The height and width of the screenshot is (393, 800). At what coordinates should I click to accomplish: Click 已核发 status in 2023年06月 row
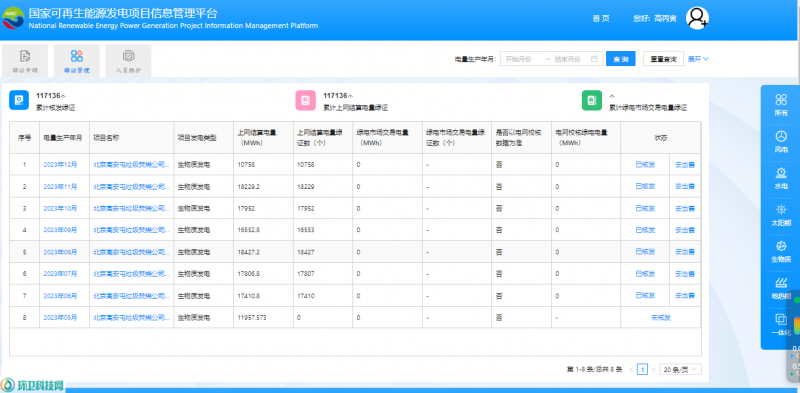pos(645,296)
